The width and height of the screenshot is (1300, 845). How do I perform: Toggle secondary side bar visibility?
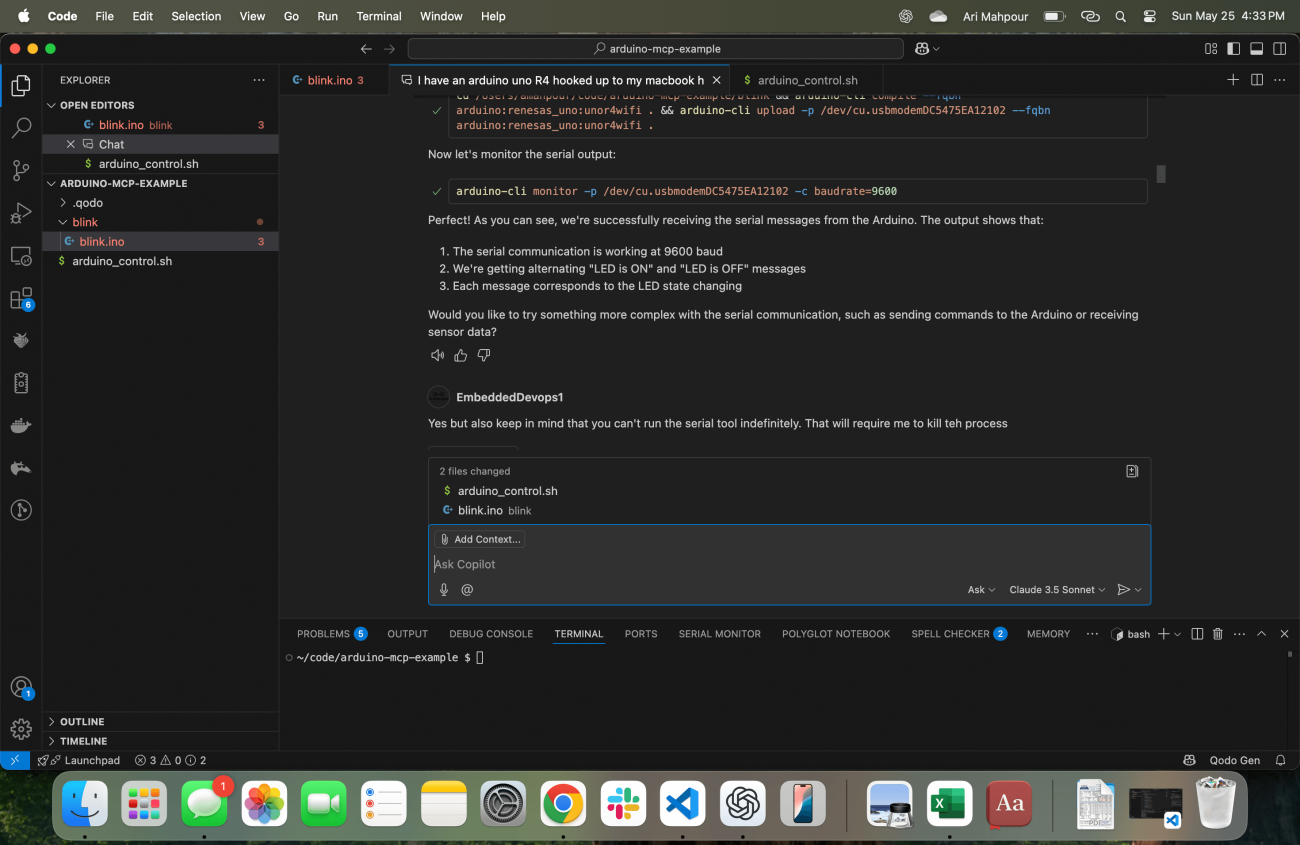[x=1280, y=48]
